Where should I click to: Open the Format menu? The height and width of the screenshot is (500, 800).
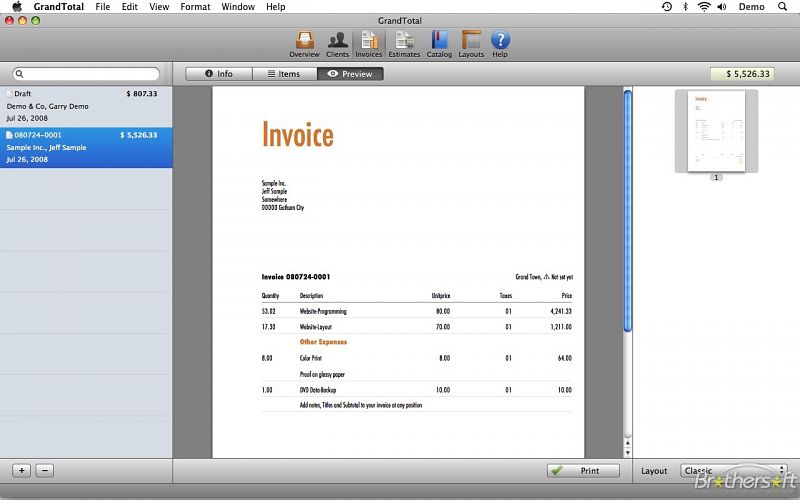pyautogui.click(x=195, y=7)
